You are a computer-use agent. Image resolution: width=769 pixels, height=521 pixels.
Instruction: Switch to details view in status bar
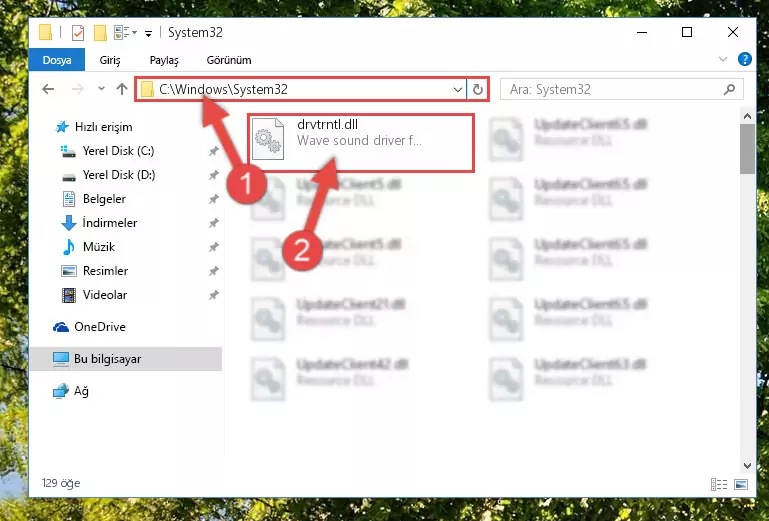coord(718,485)
